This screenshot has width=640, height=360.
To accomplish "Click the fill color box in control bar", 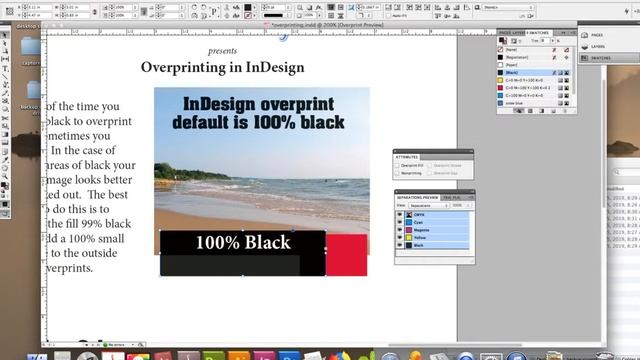I will (x=248, y=7).
